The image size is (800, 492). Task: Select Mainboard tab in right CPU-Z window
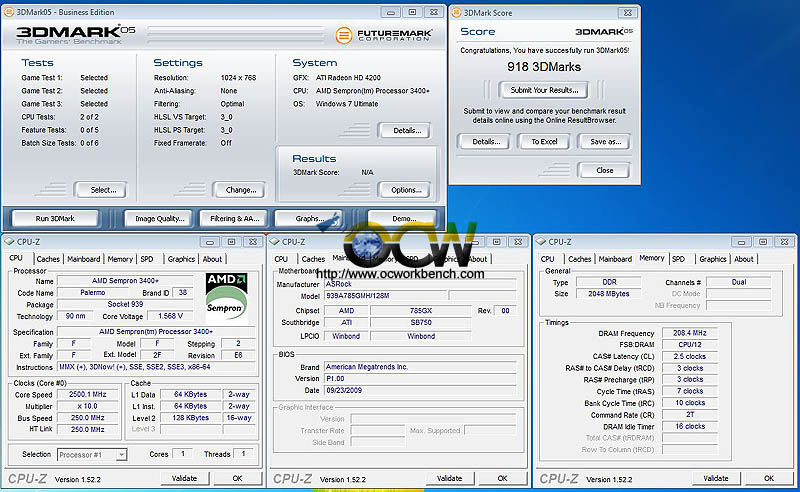(x=615, y=259)
